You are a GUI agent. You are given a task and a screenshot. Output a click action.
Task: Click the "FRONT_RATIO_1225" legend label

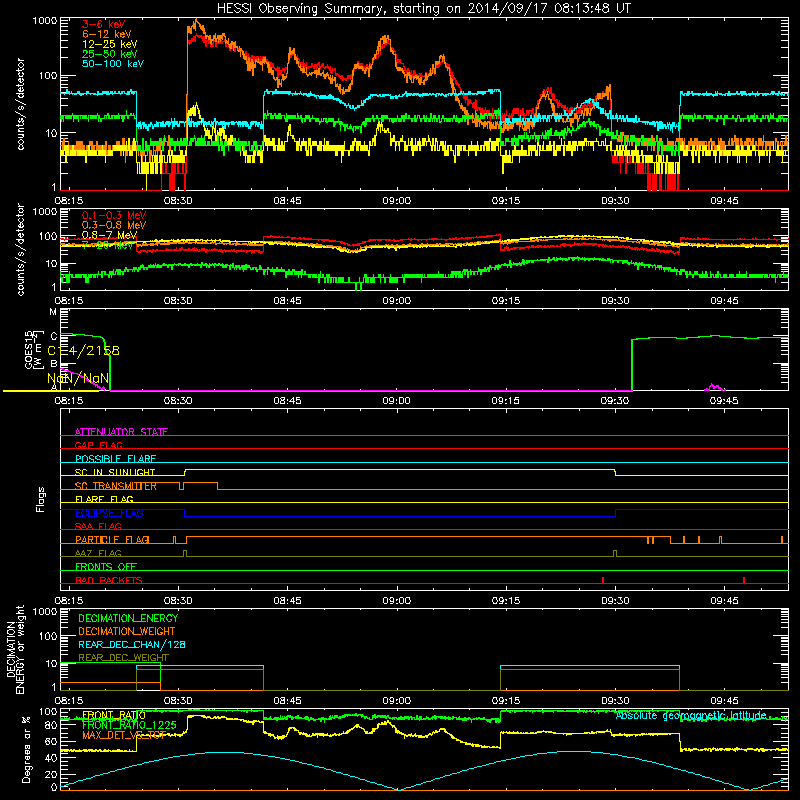pos(130,725)
